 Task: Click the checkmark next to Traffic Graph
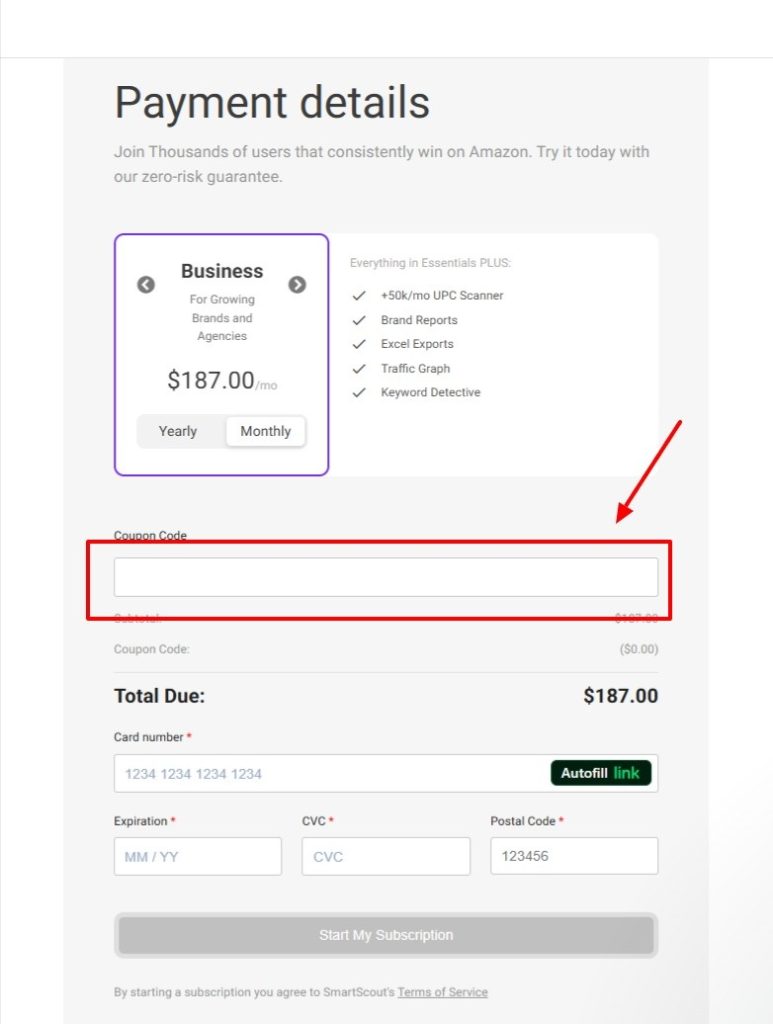(x=360, y=369)
